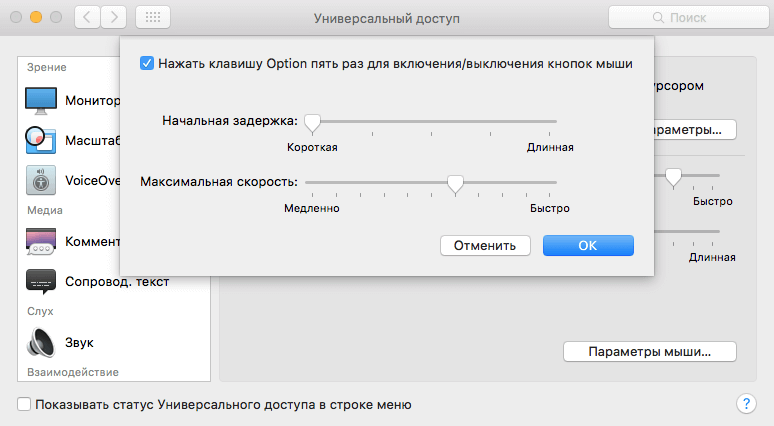This screenshot has height=426, width=774.
Task: Open the Комментарии descriptions icon
Action: (x=41, y=241)
